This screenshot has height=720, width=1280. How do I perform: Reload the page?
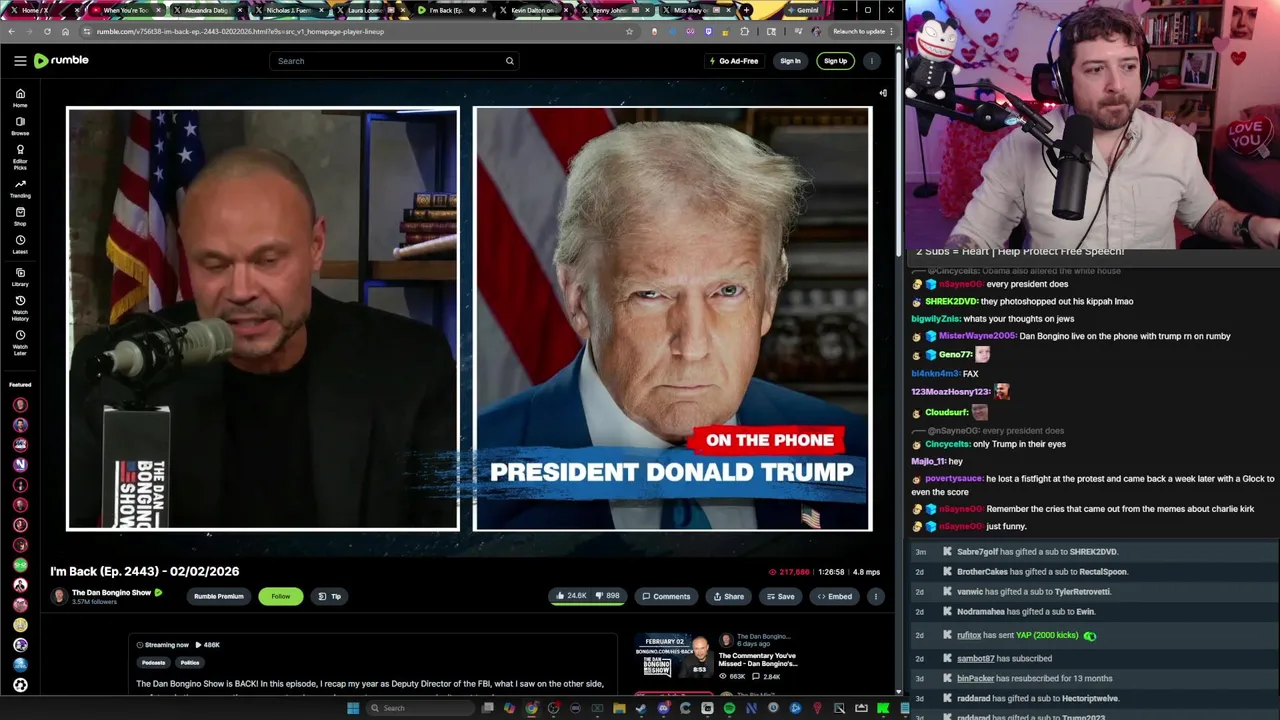[47, 31]
